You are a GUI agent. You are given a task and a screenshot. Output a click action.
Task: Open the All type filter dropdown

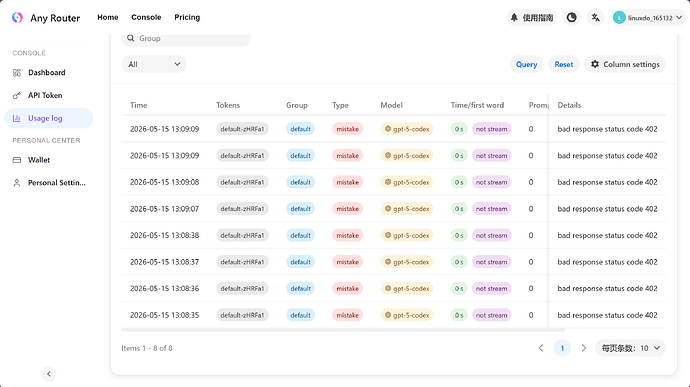(x=154, y=64)
